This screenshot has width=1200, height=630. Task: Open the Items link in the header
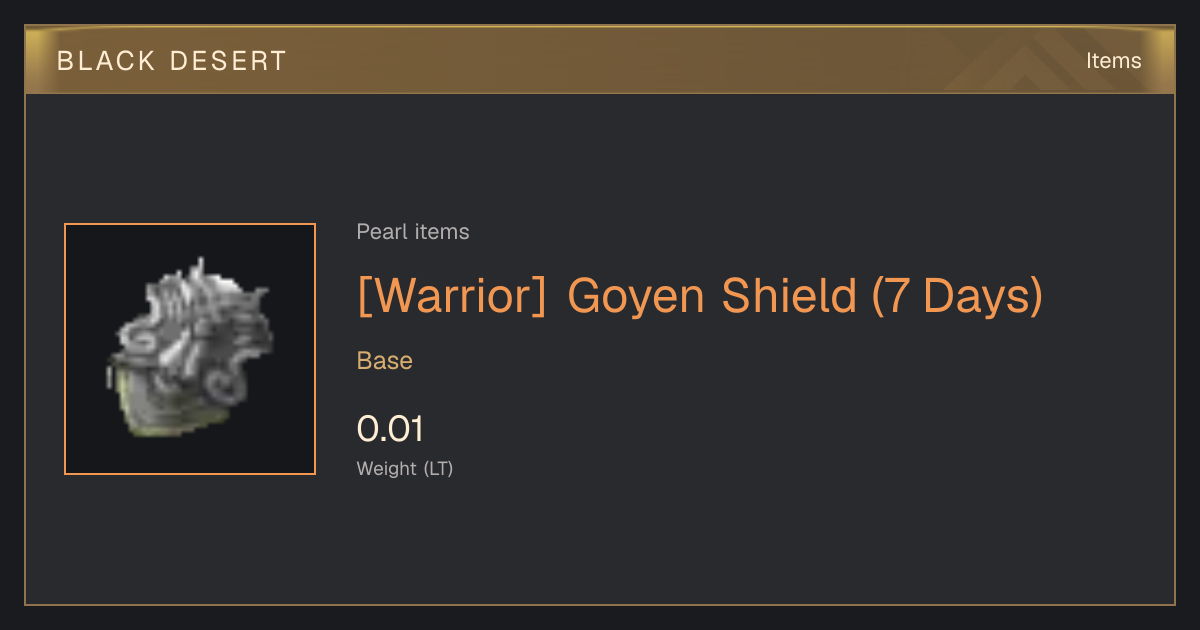pyautogui.click(x=1113, y=61)
